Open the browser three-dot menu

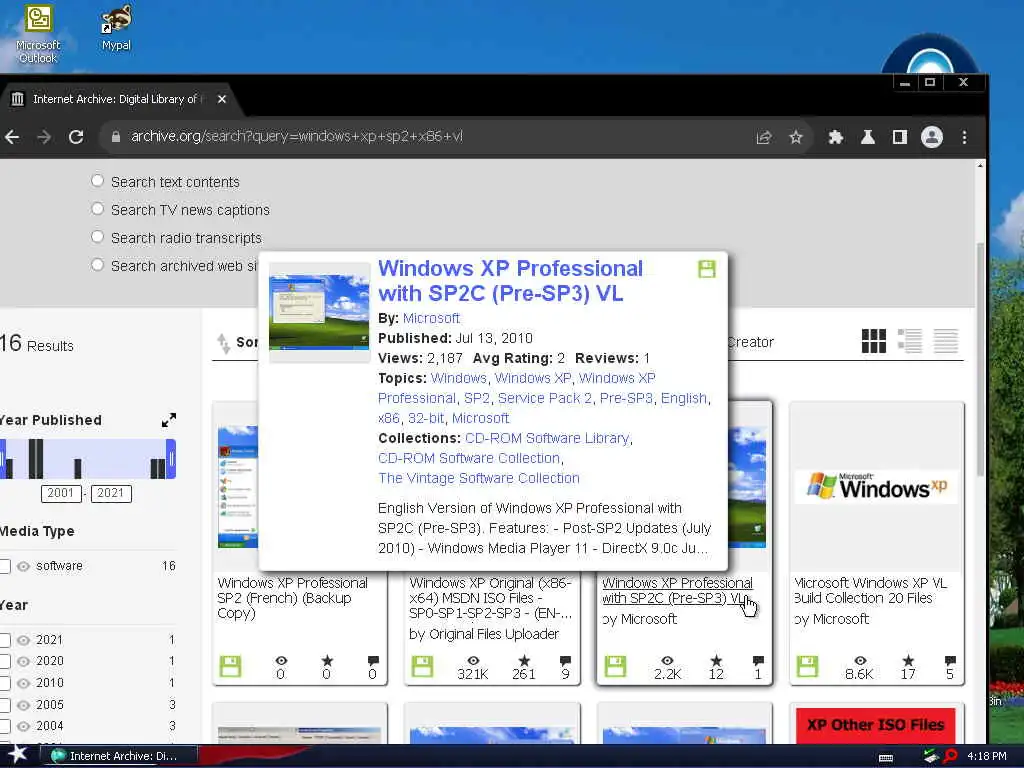(965, 137)
